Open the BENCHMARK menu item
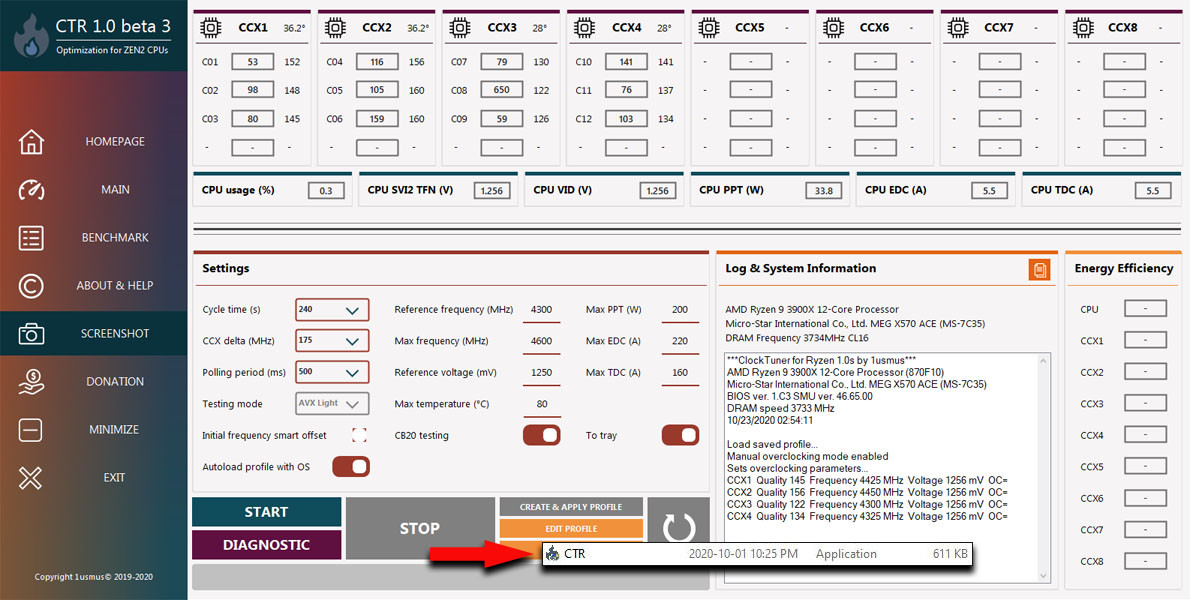This screenshot has height=600, width=1190. click(x=115, y=237)
